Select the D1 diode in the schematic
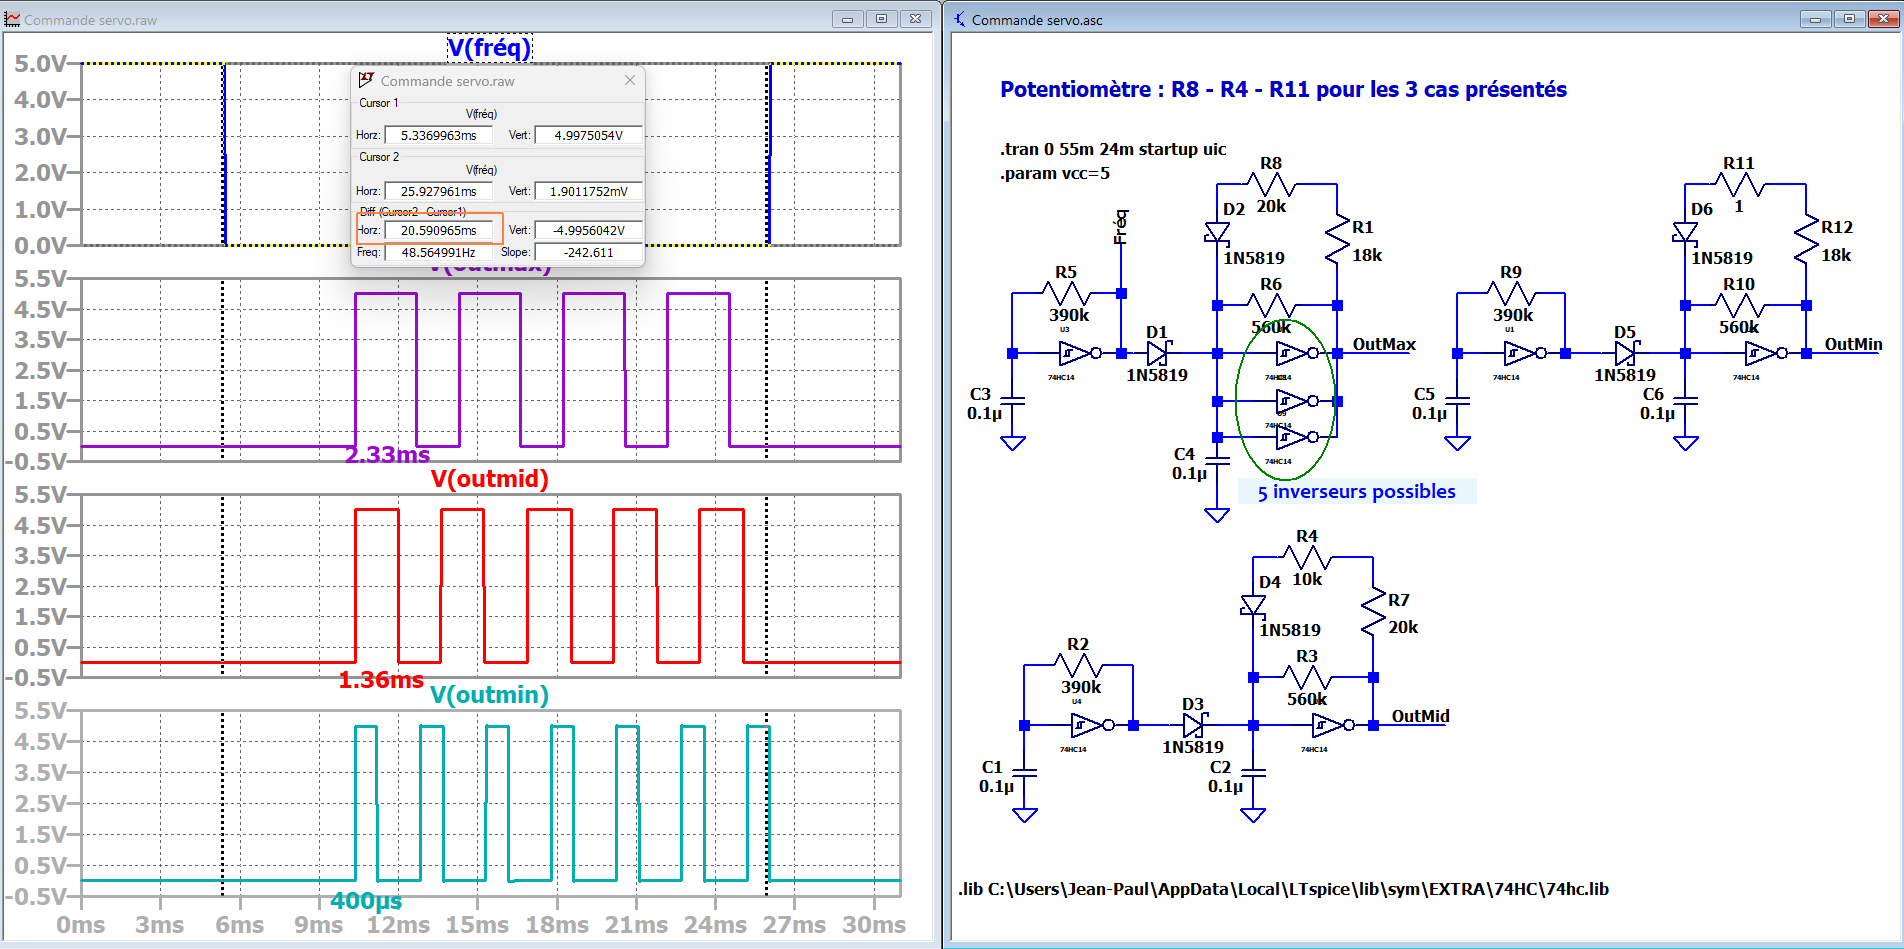1904x949 pixels. [x=1158, y=353]
